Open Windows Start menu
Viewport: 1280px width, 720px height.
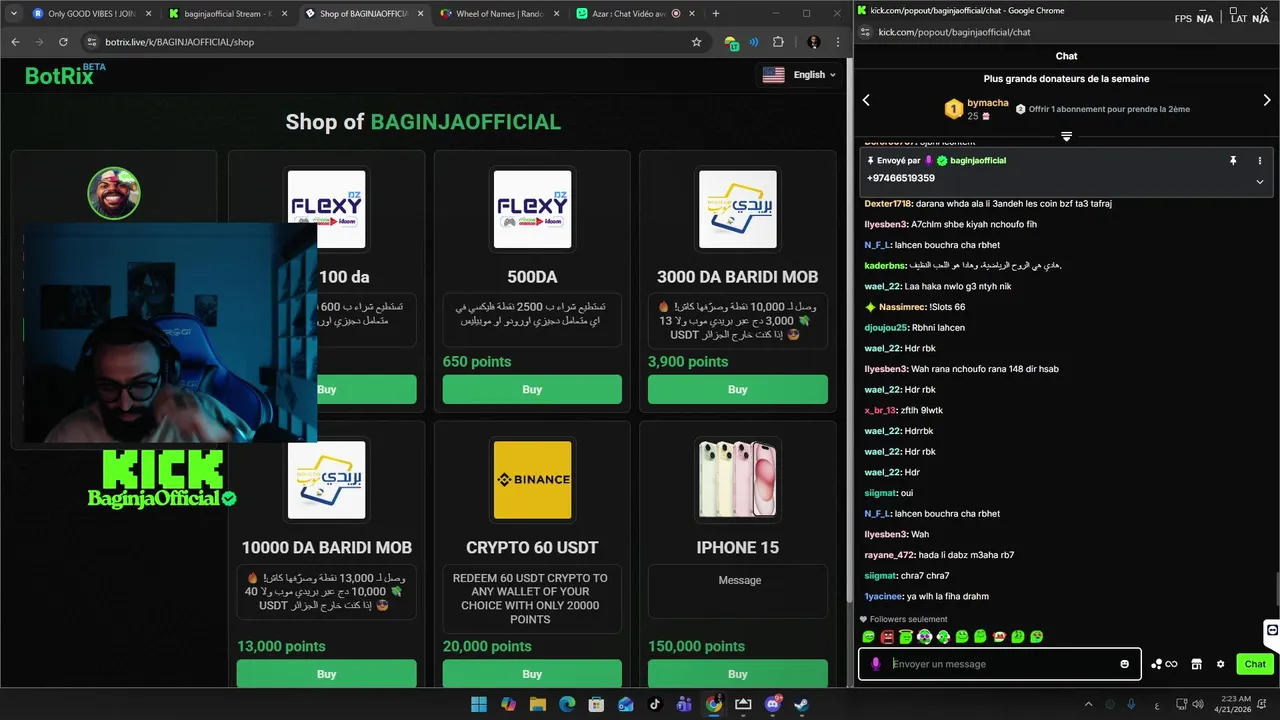click(x=479, y=704)
